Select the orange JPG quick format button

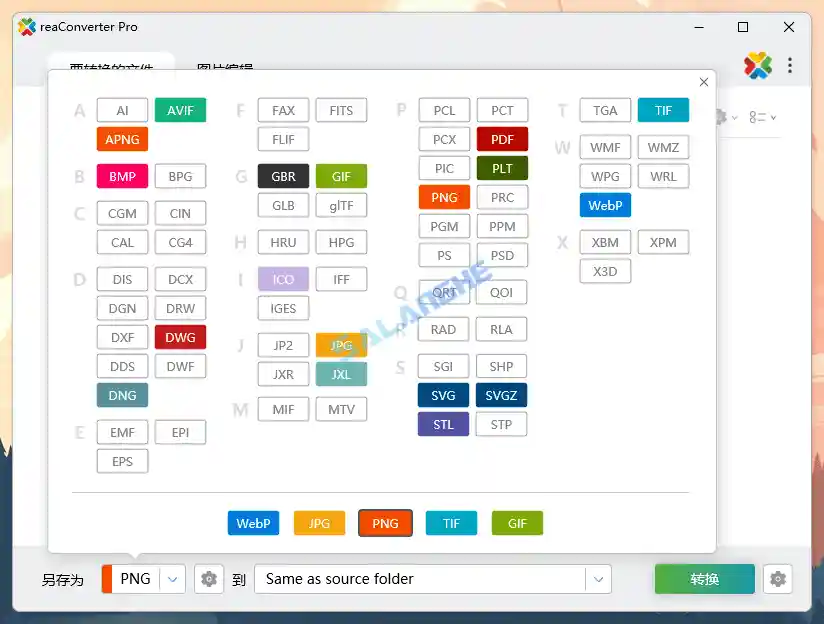(319, 522)
